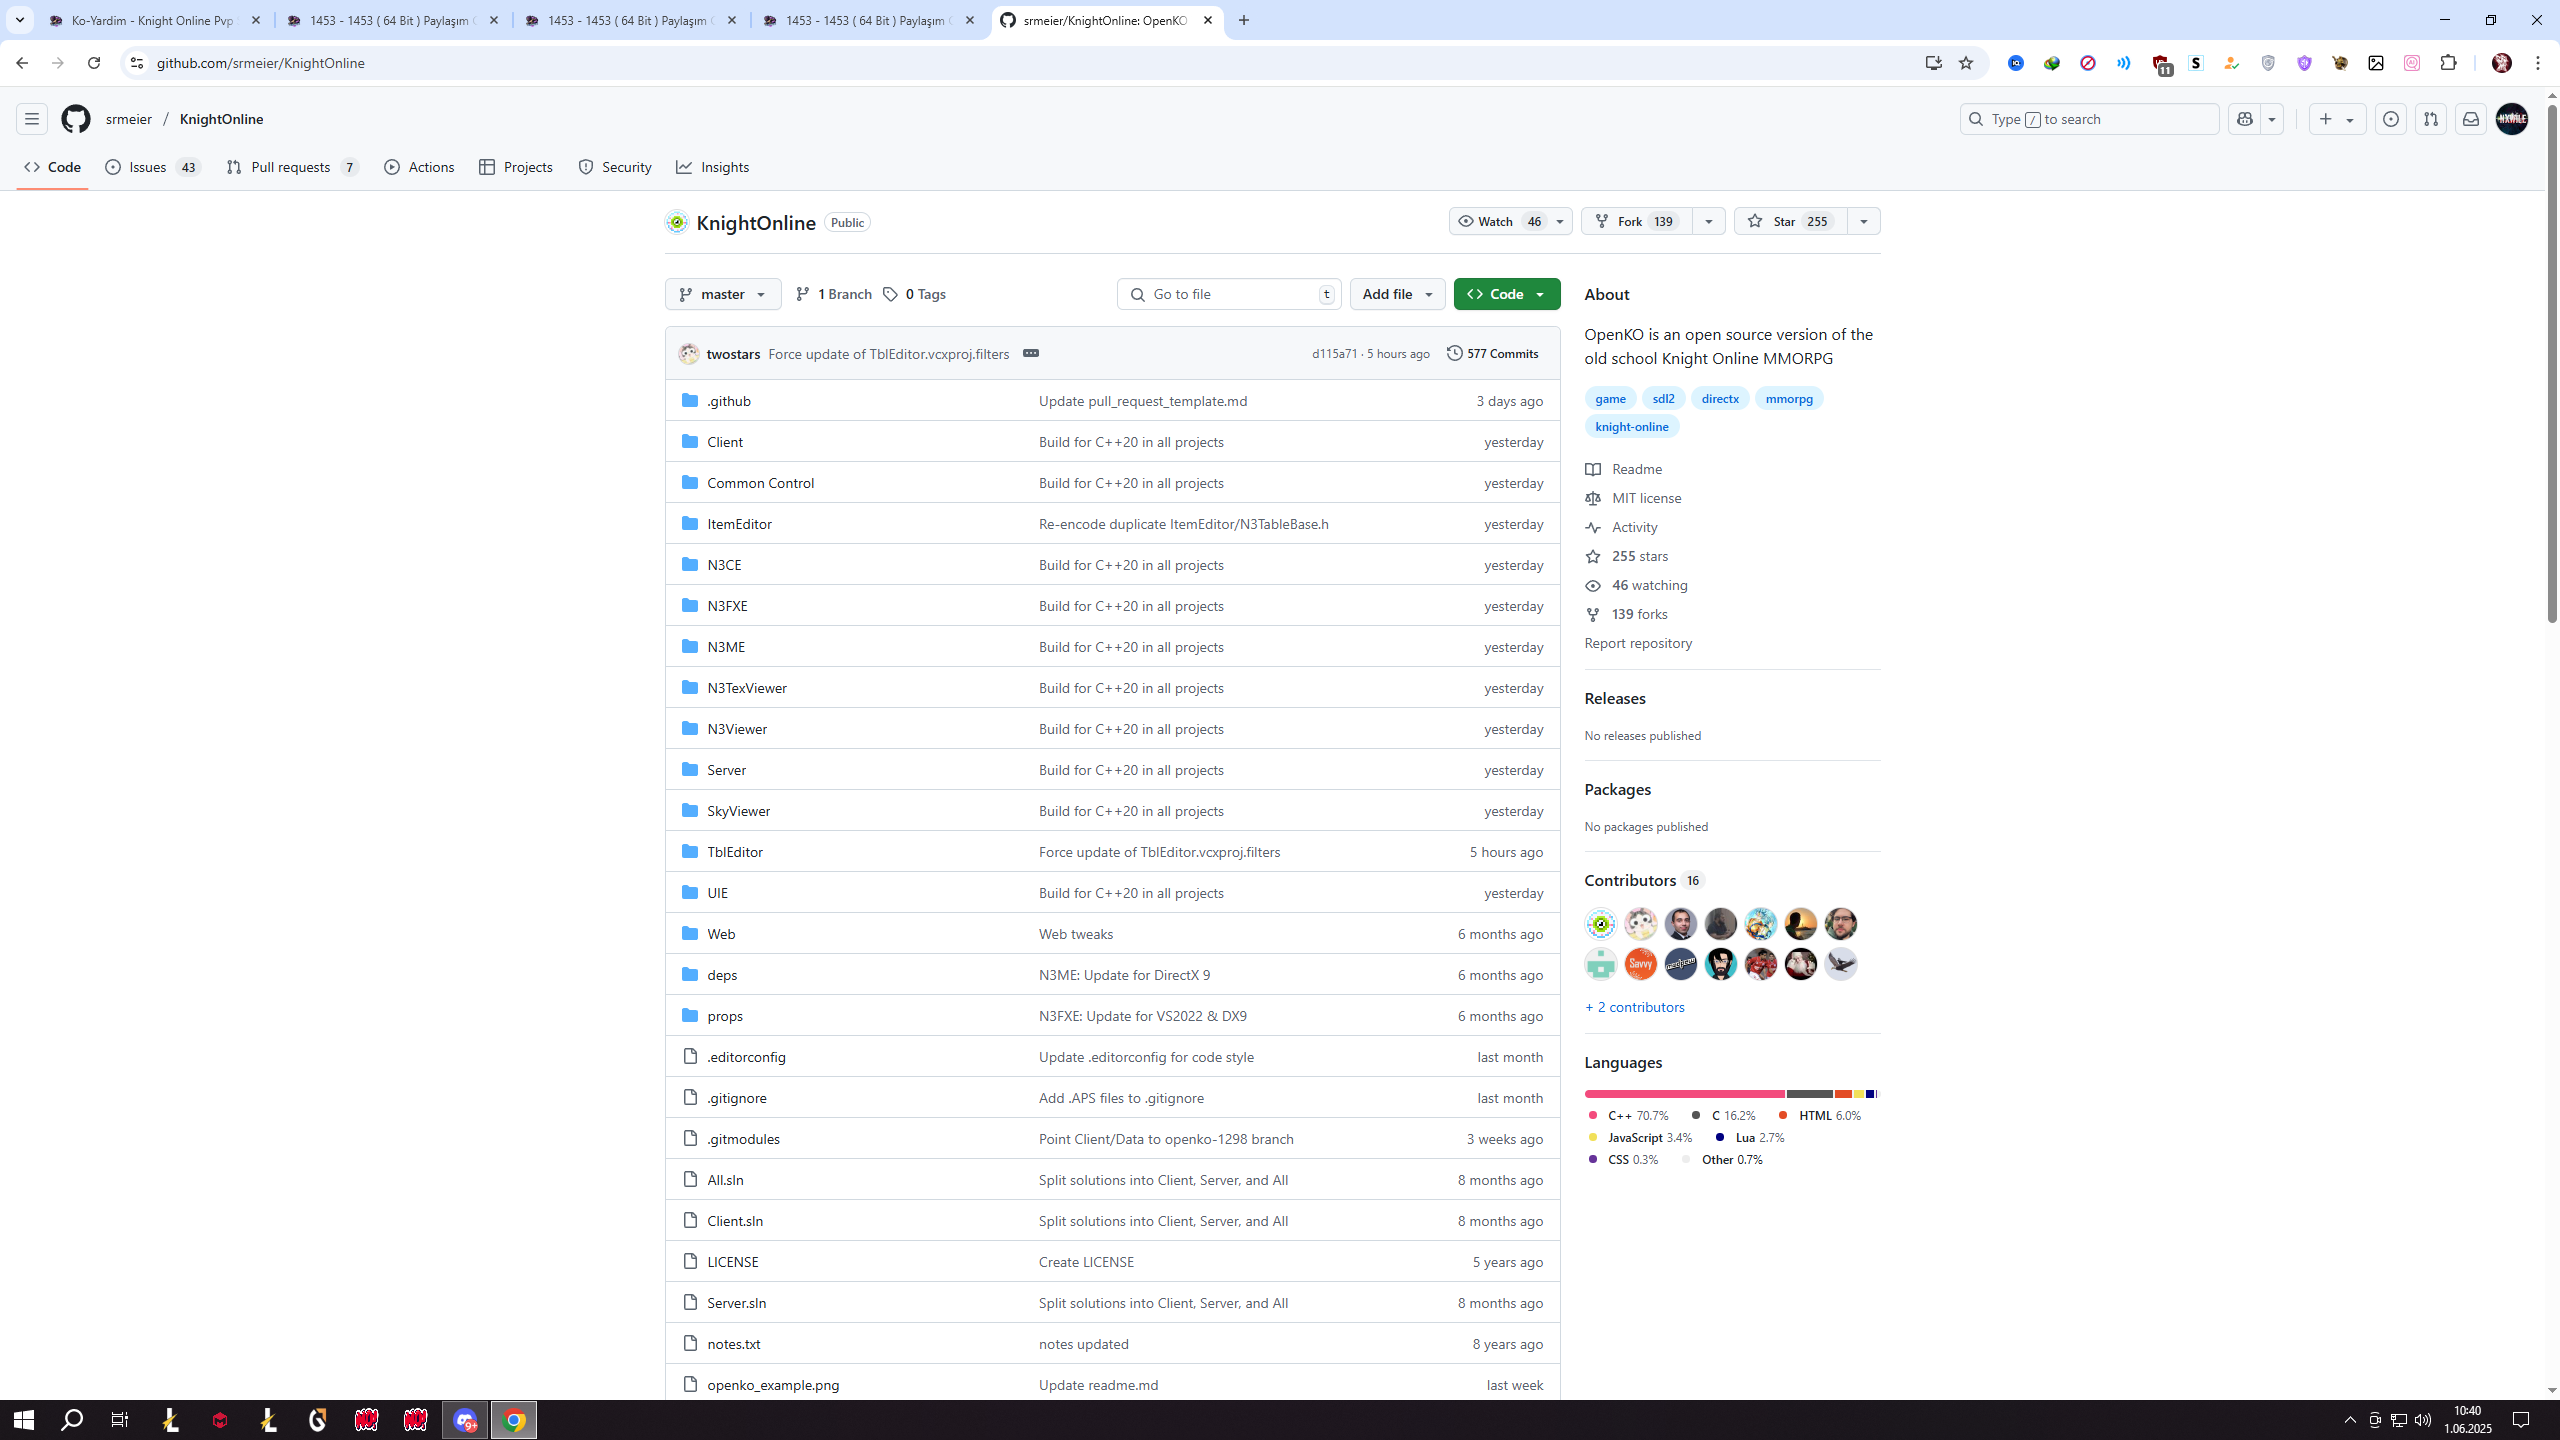This screenshot has width=2560, height=1440.
Task: Click the install app icon in address bar
Action: click(1934, 63)
